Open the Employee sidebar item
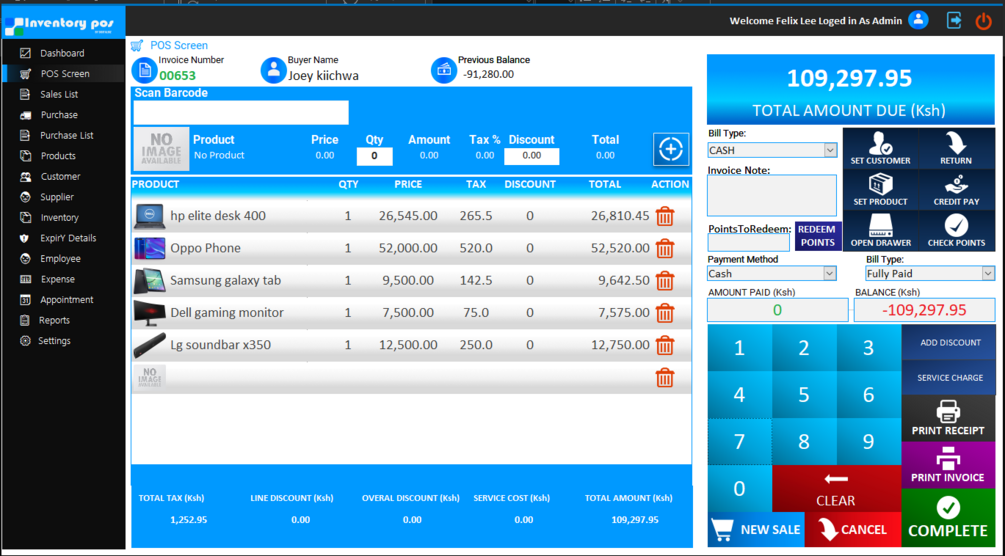 pyautogui.click(x=62, y=258)
